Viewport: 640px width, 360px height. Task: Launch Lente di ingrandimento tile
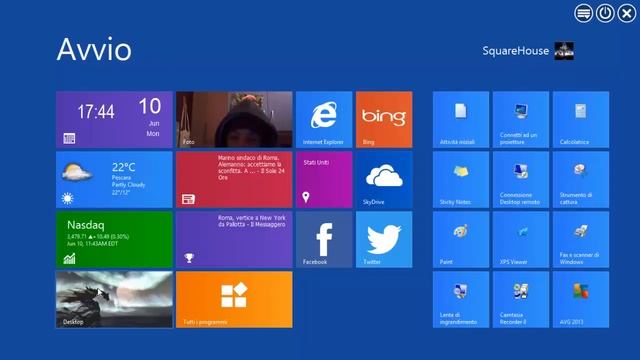pos(461,300)
